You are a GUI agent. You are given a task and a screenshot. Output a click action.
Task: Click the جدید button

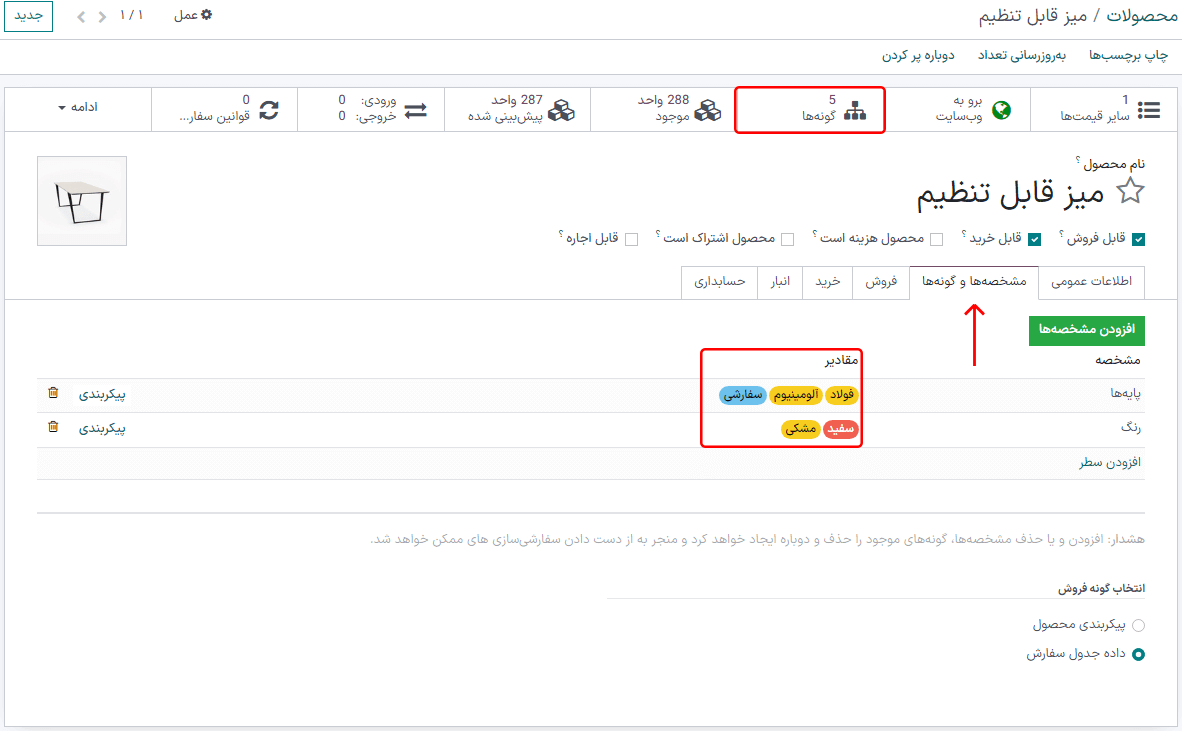pos(27,16)
